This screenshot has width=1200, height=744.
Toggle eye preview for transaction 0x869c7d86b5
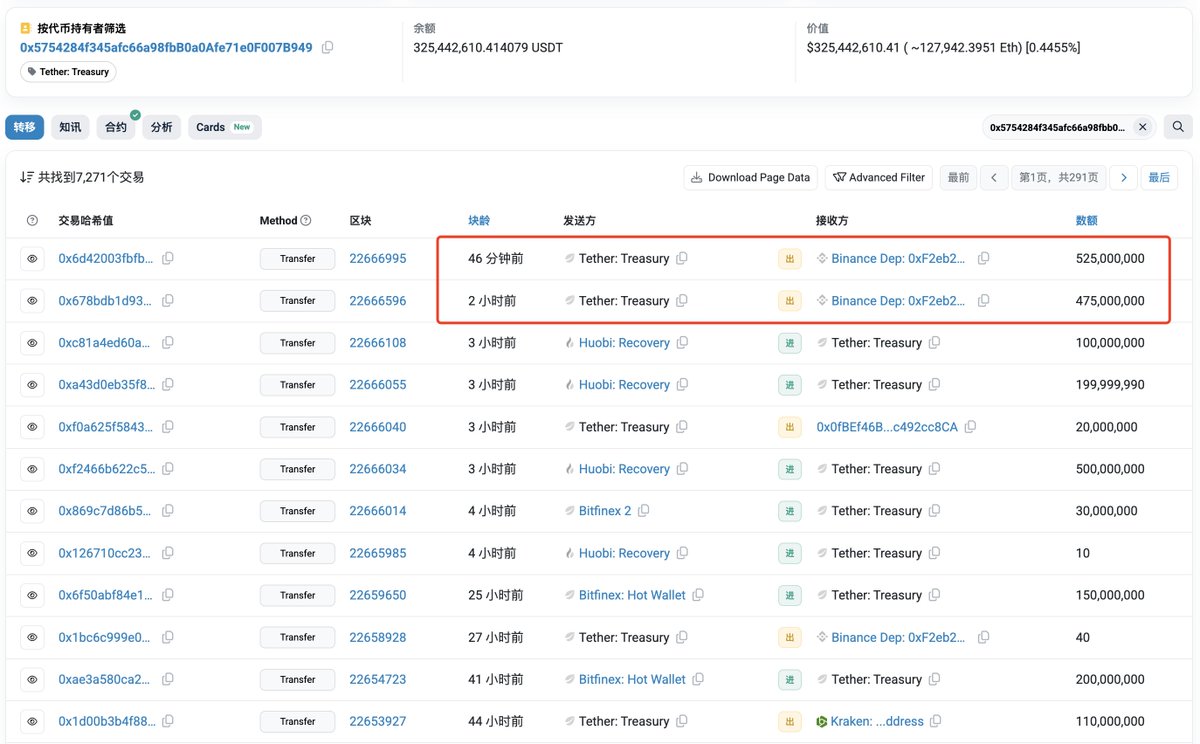[x=32, y=511]
